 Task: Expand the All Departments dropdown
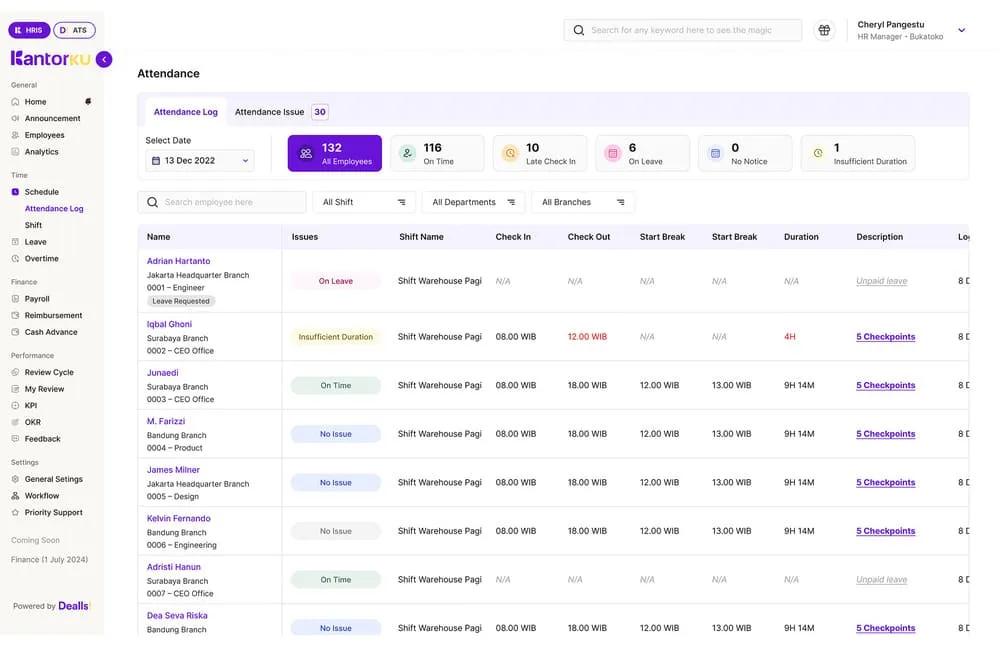point(473,201)
